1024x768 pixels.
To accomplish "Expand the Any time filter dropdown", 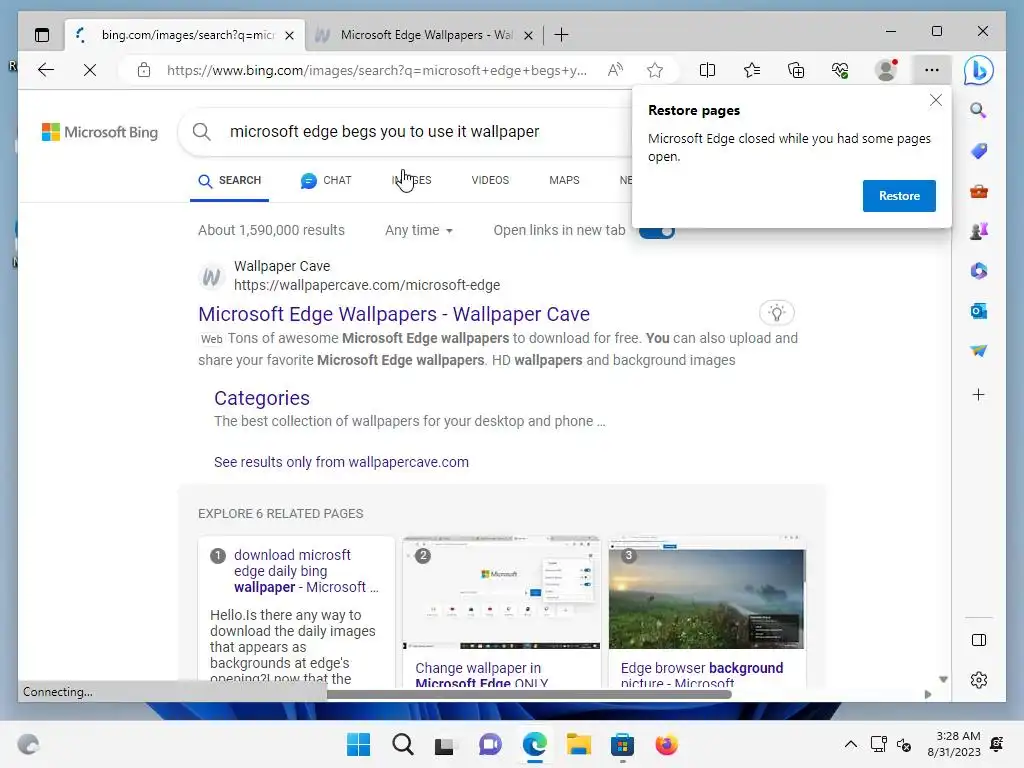I will [x=419, y=230].
